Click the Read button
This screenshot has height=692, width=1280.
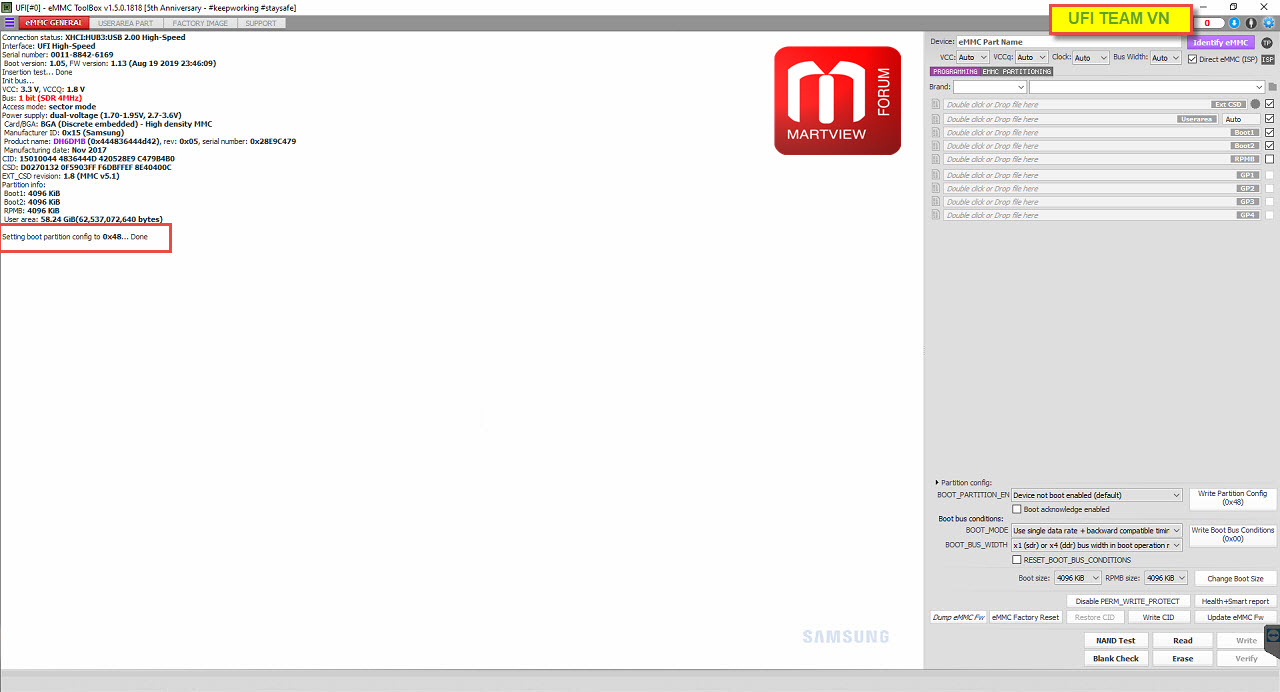point(1183,641)
